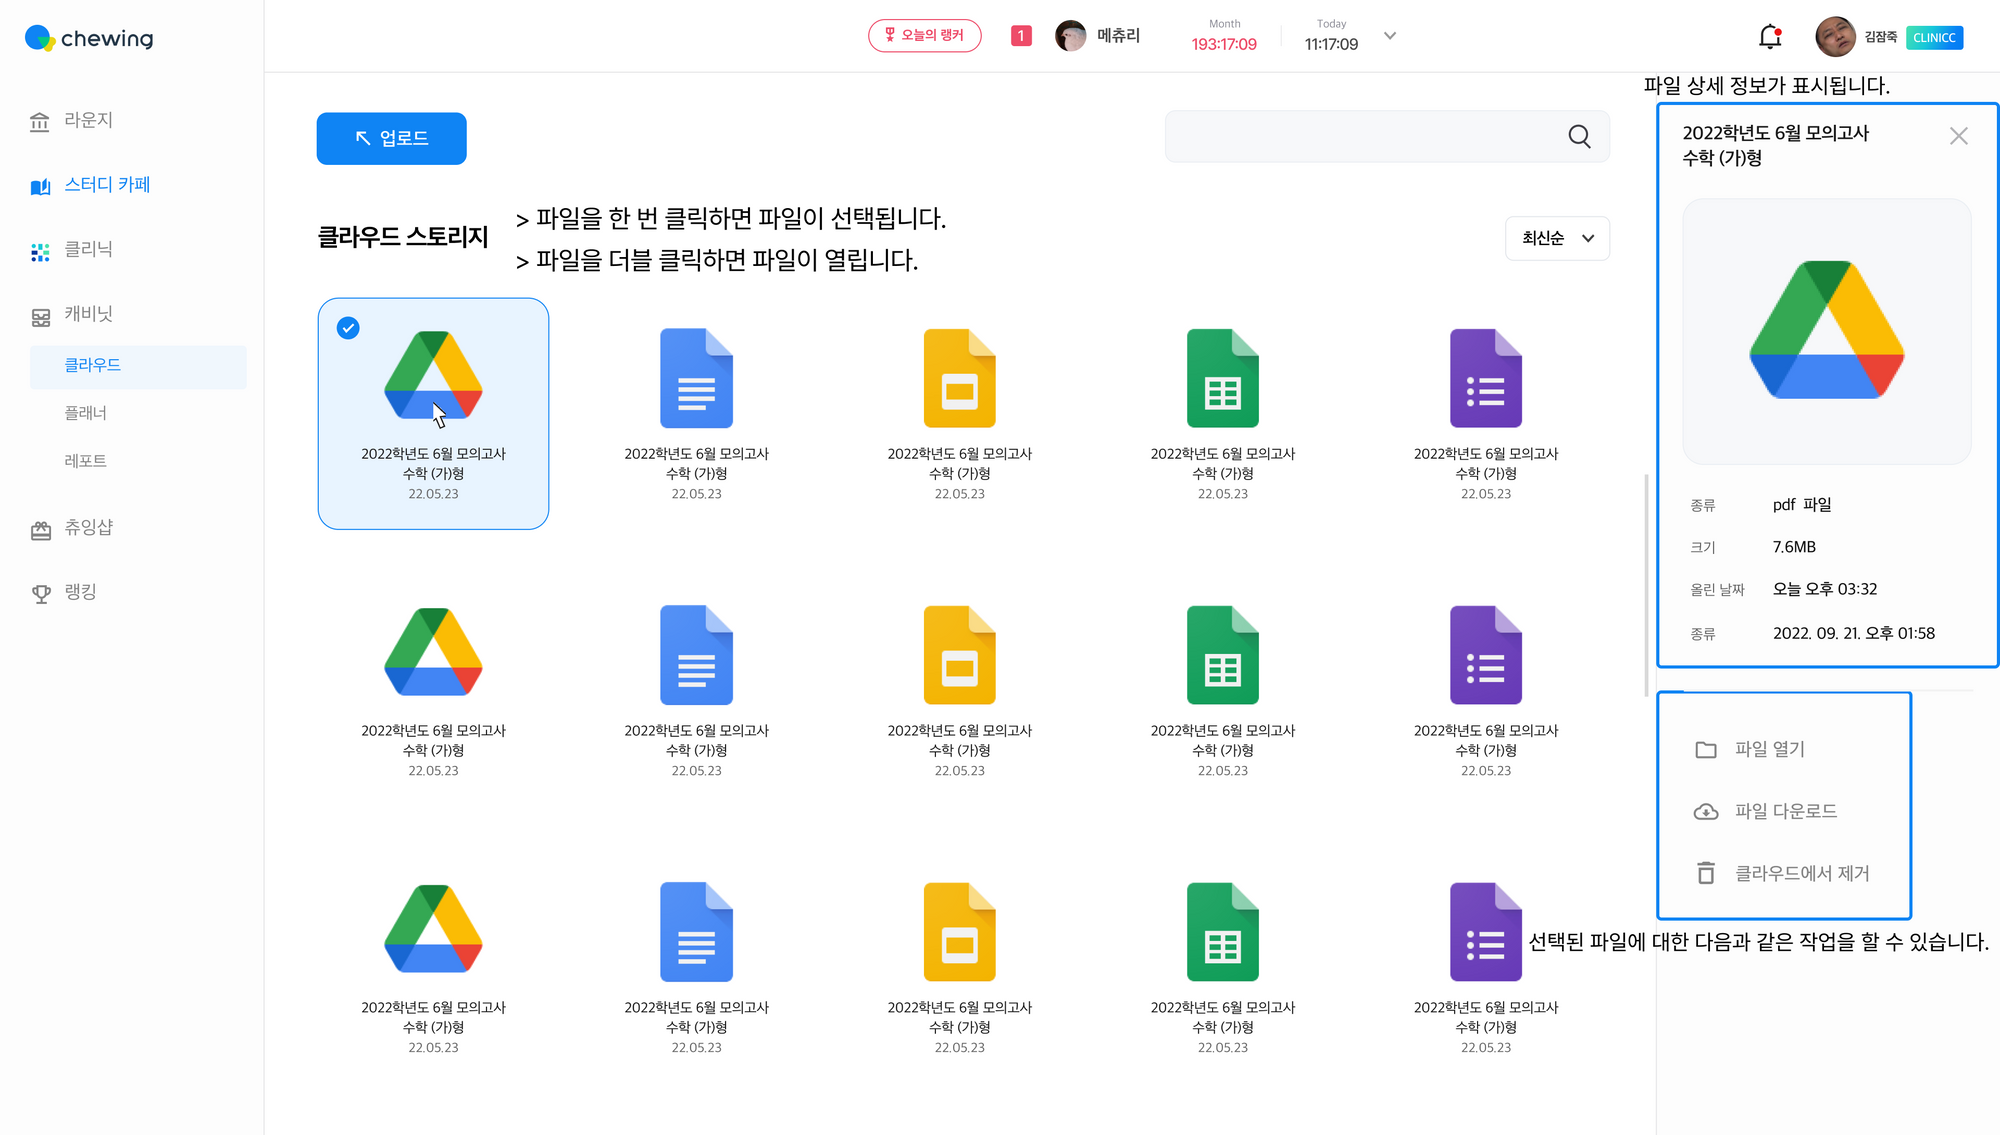Image resolution: width=2000 pixels, height=1135 pixels.
Task: Open the notifications bell
Action: click(x=1770, y=37)
